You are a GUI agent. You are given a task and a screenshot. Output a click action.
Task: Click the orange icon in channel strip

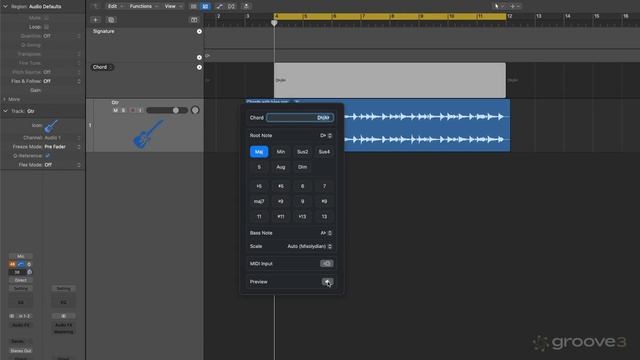coord(12,264)
